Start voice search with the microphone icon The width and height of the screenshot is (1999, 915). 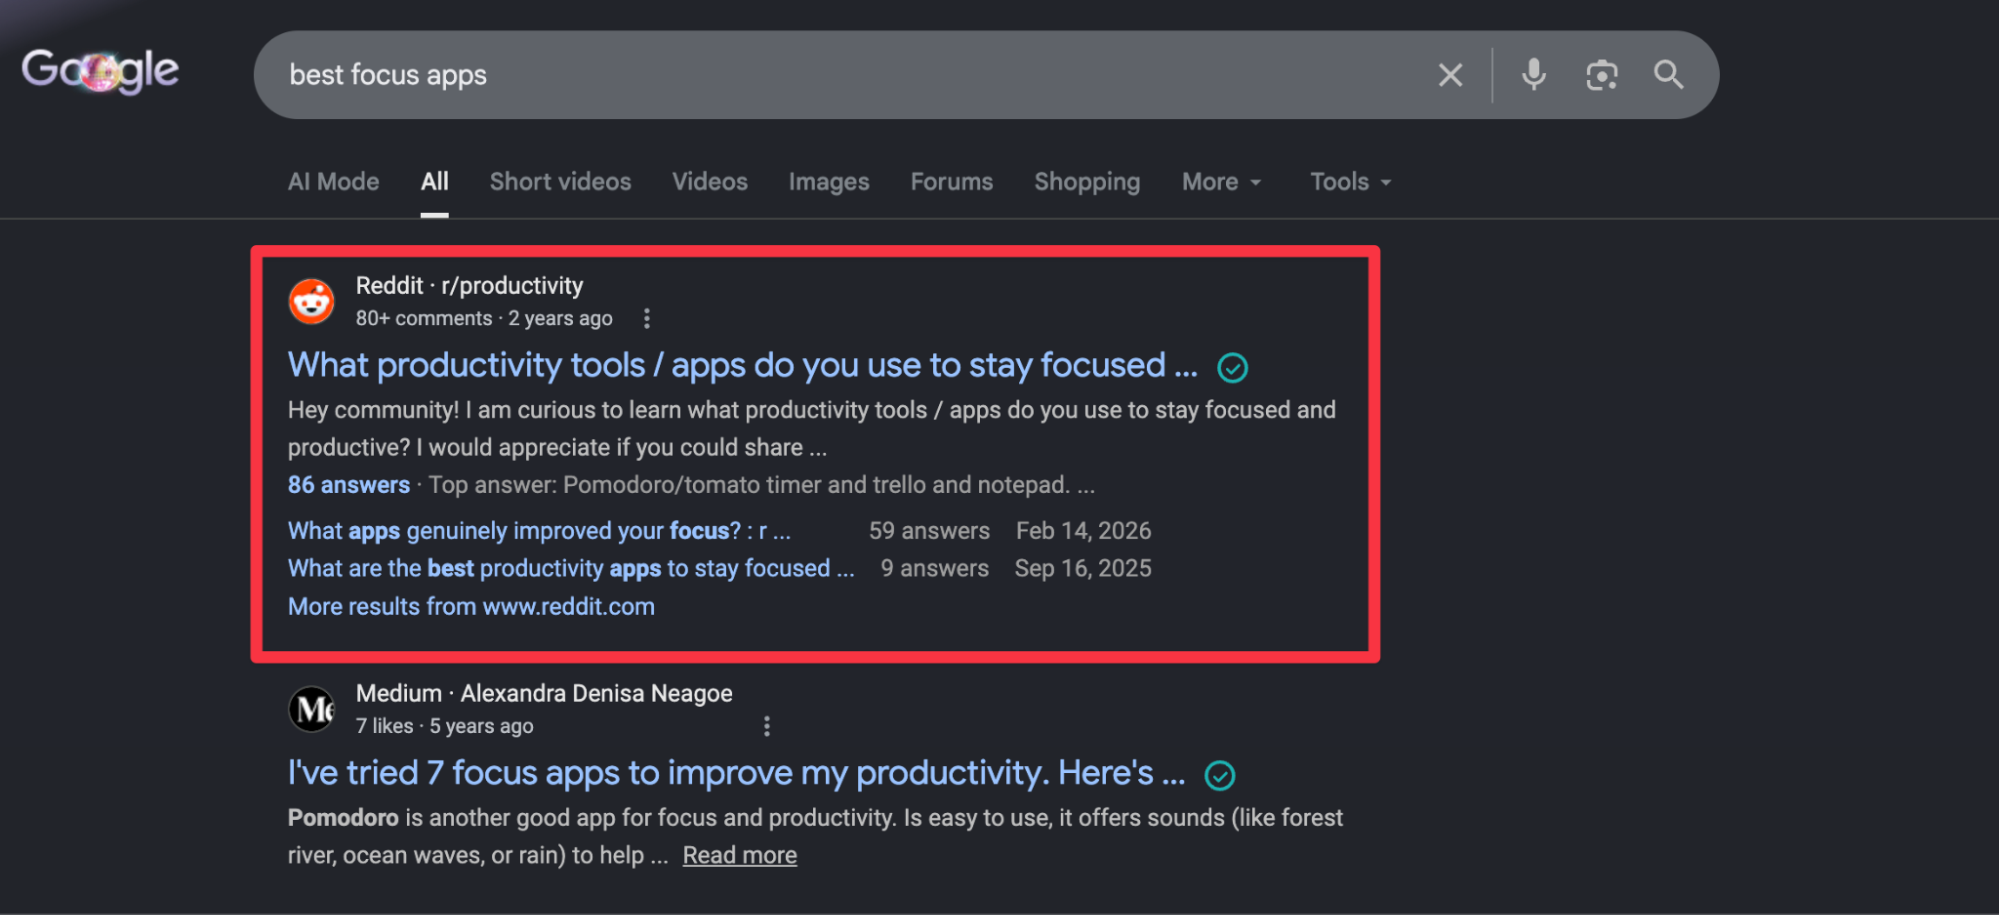[x=1533, y=75]
